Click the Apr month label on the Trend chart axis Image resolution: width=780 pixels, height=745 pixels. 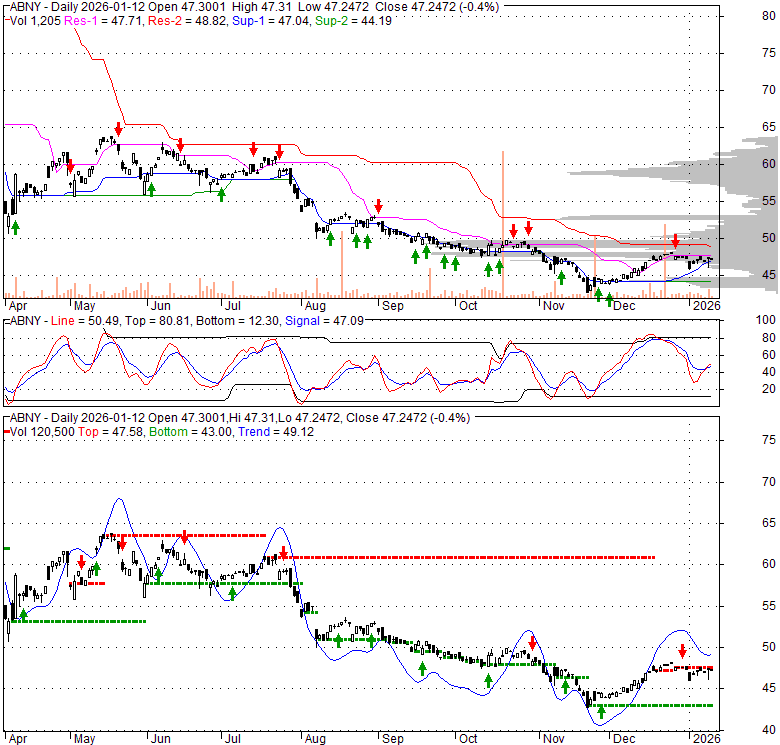(x=18, y=739)
